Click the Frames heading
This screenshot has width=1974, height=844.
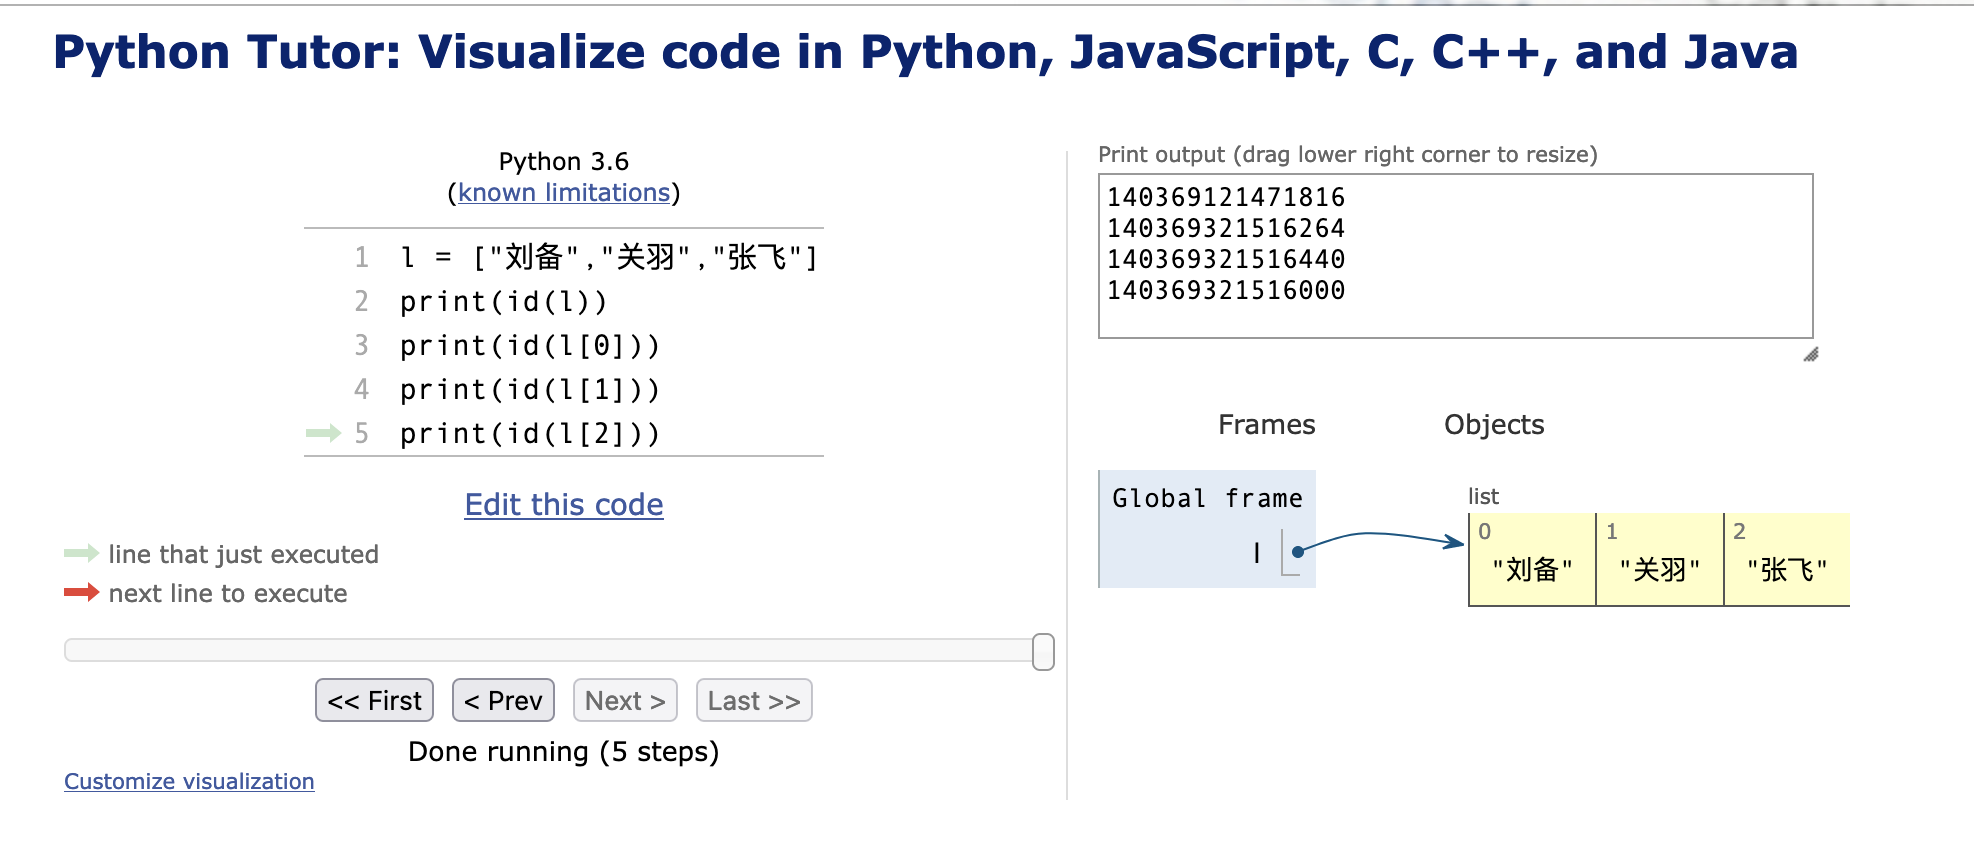click(x=1266, y=424)
